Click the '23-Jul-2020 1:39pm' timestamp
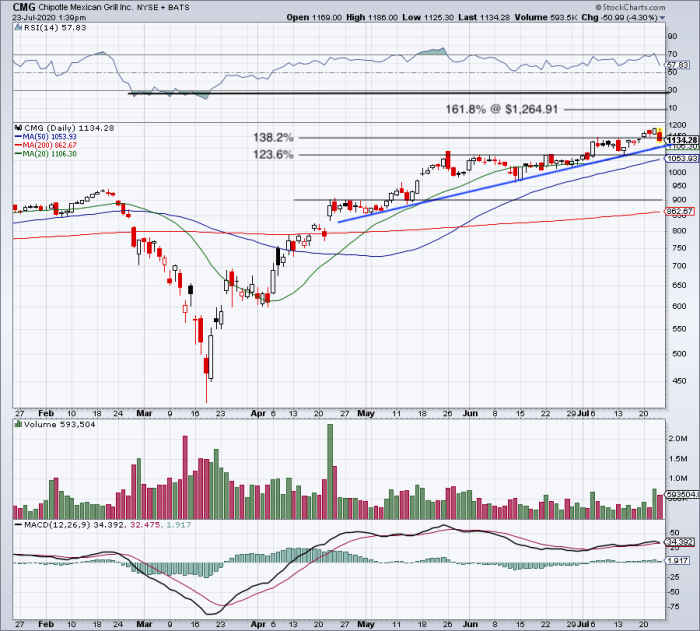 [49, 18]
